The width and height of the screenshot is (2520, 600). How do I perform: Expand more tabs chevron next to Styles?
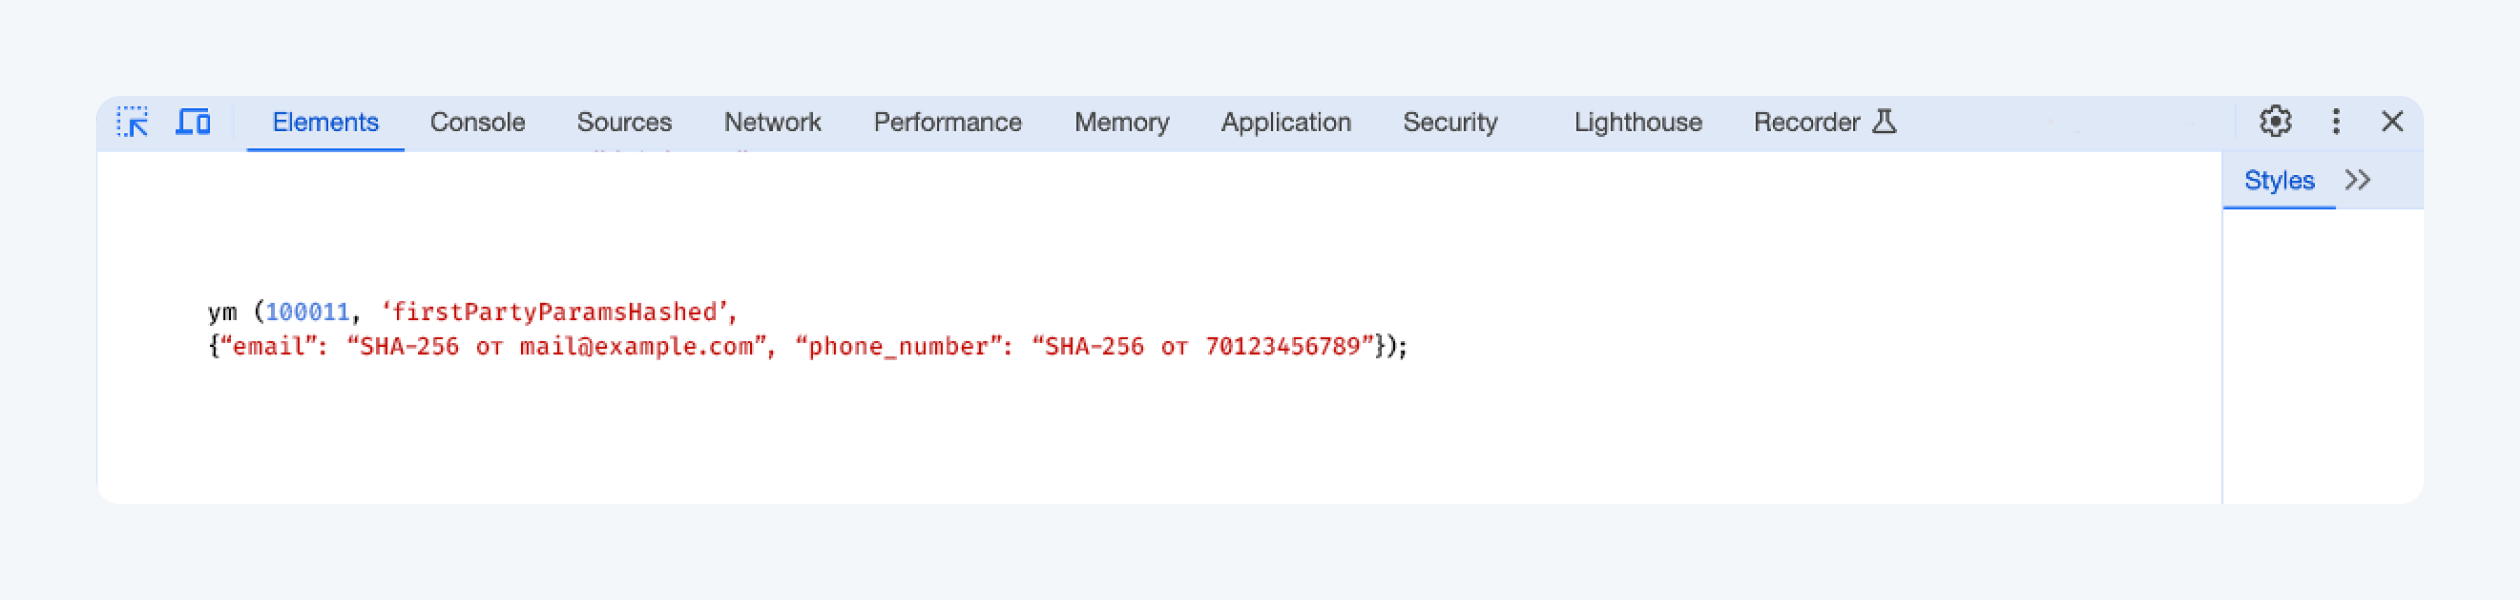2358,180
